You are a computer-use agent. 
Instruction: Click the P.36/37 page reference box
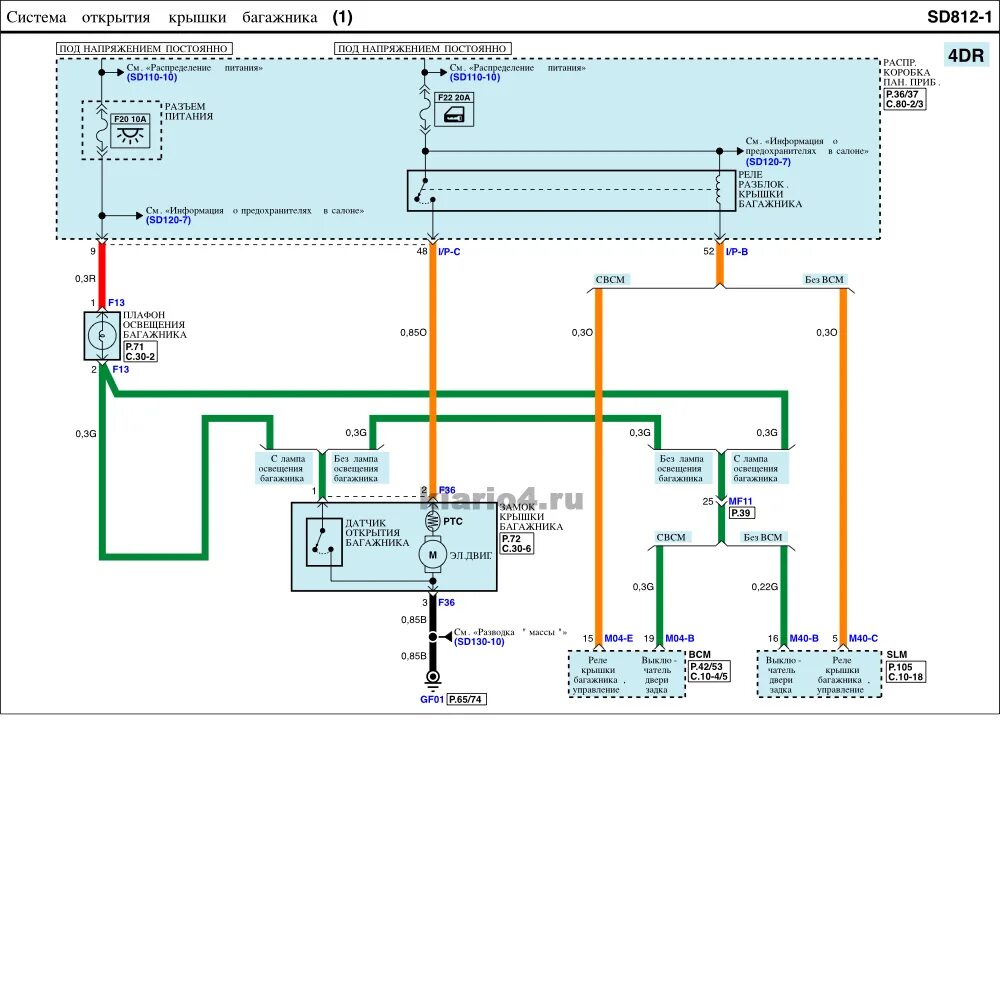[904, 94]
